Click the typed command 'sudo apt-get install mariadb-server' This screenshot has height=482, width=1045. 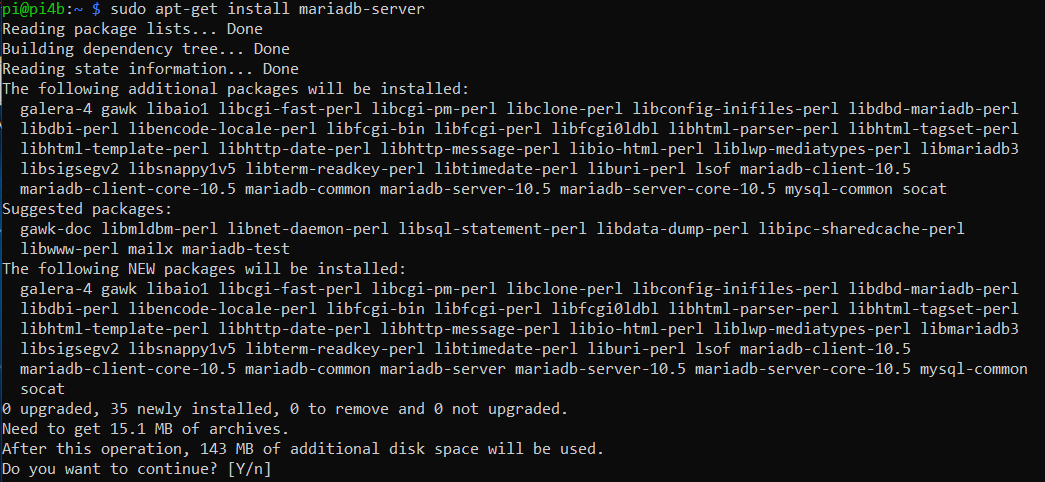pyautogui.click(x=267, y=9)
